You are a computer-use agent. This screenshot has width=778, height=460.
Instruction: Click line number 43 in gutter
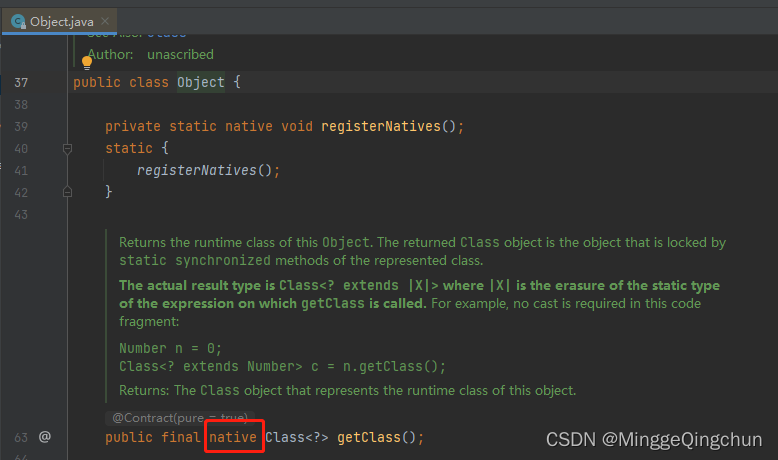click(21, 214)
